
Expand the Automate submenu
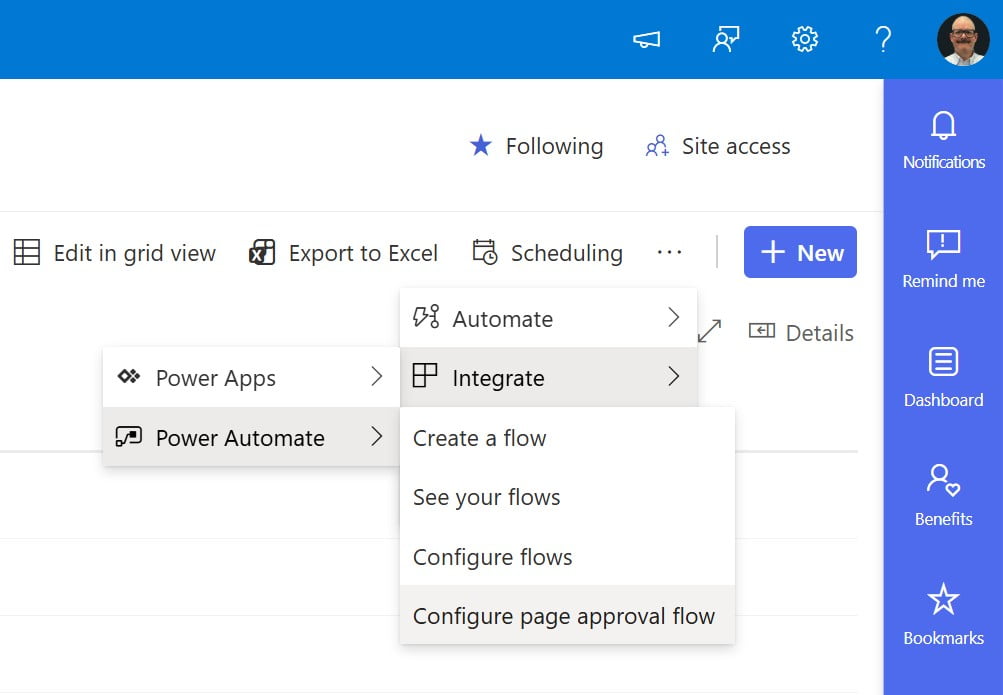coord(548,319)
